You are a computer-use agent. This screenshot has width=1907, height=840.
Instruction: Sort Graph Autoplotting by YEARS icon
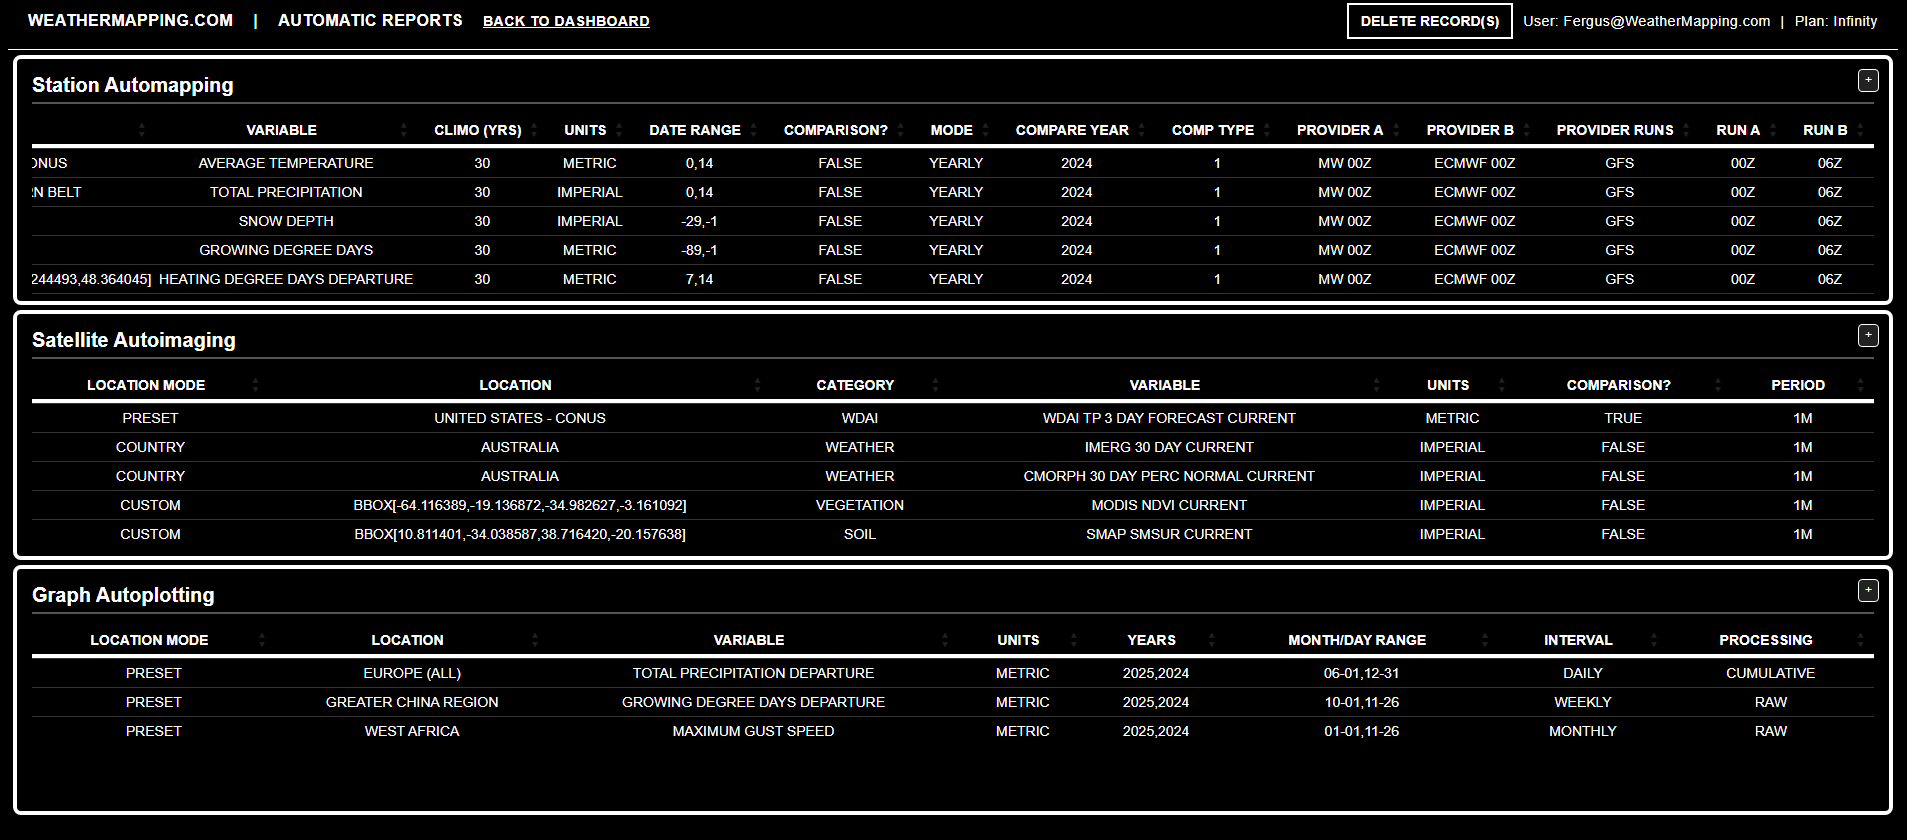[1212, 640]
